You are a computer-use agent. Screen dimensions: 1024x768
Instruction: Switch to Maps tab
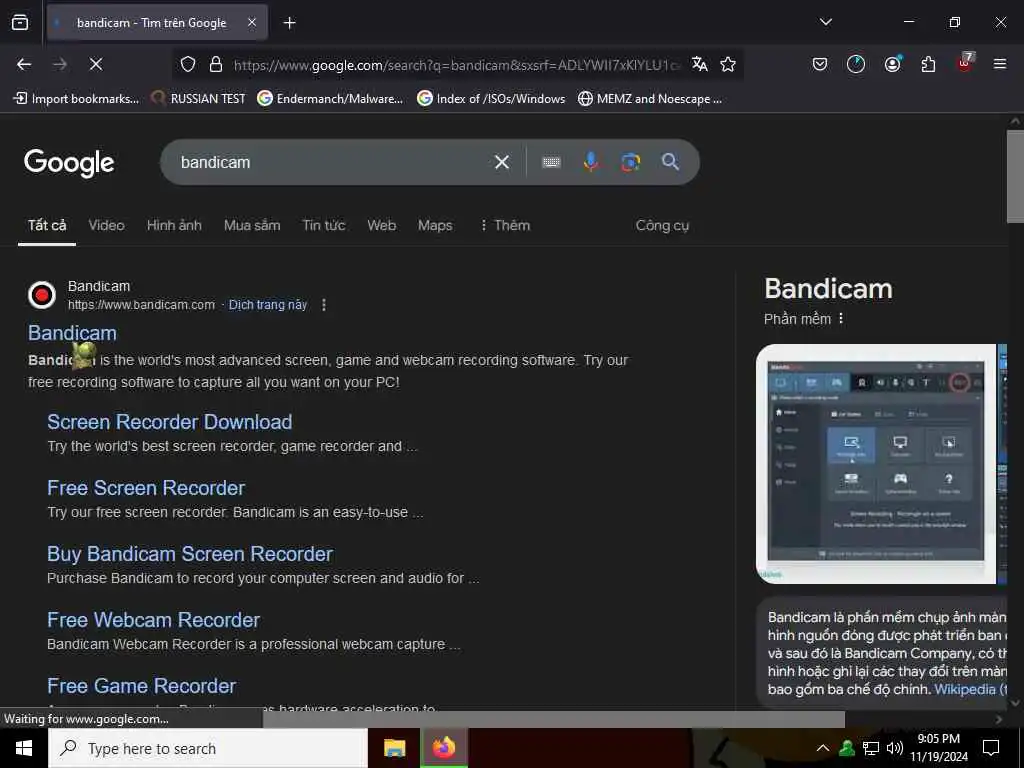point(435,225)
